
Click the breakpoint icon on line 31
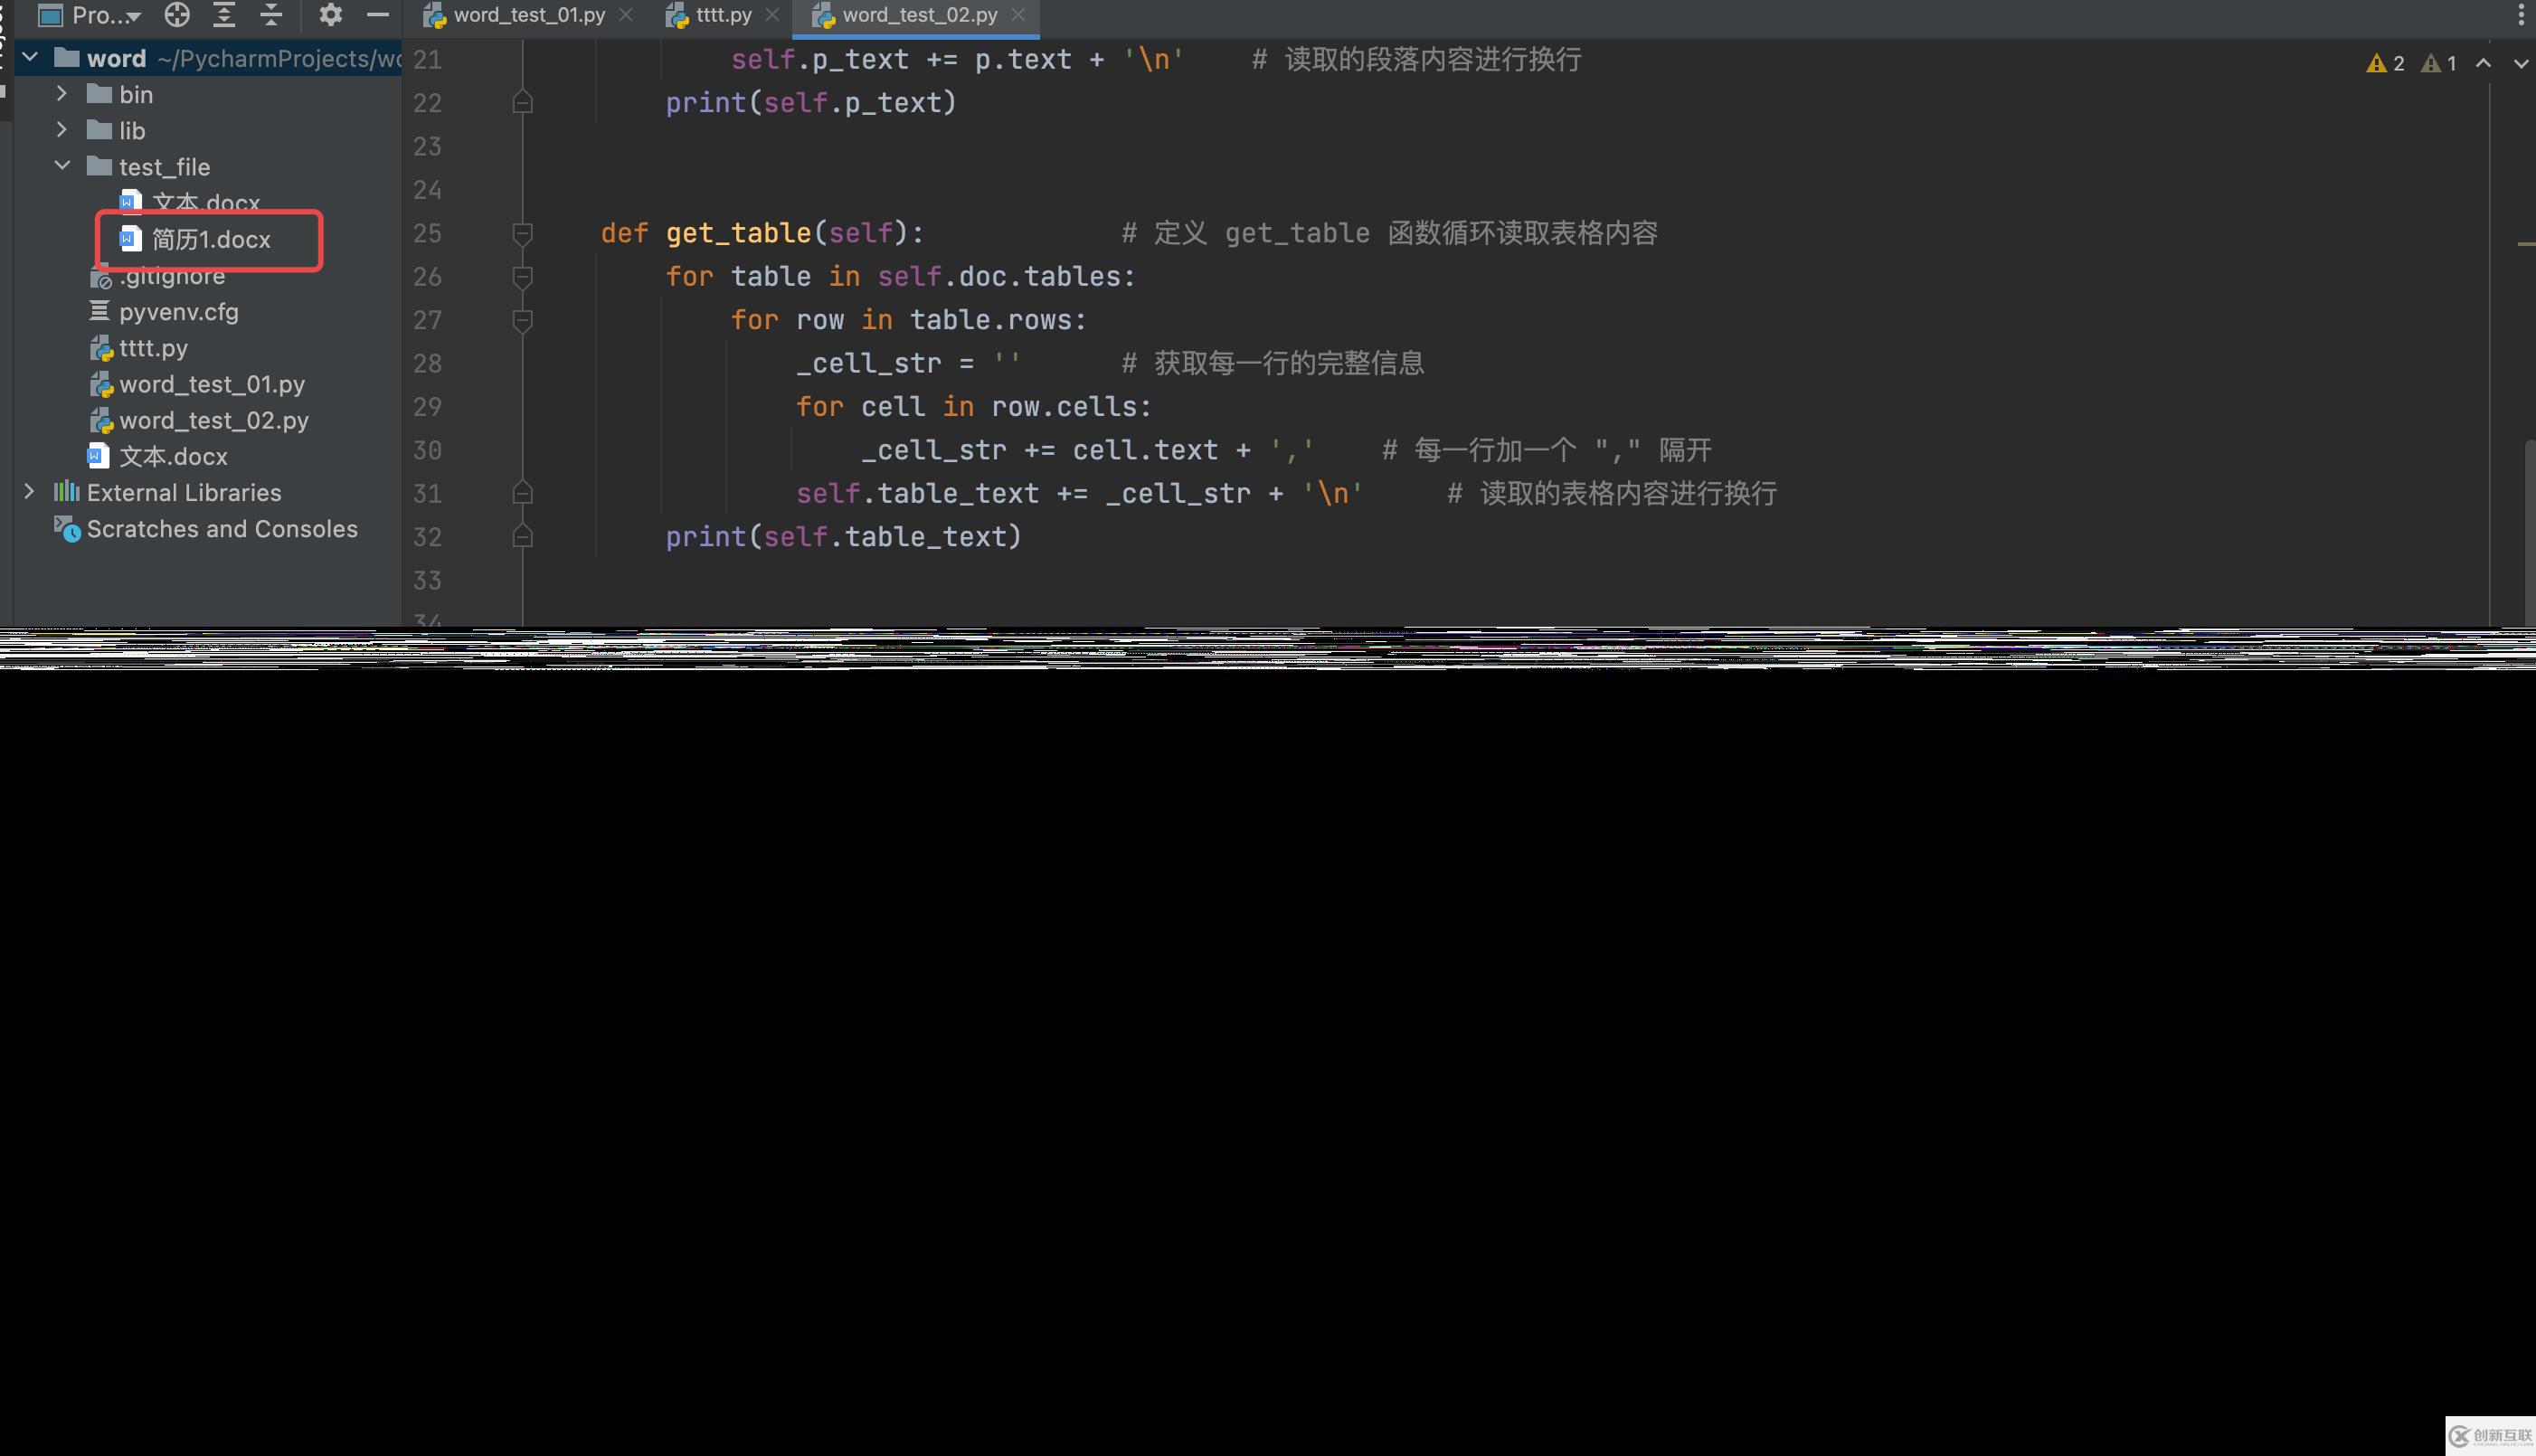(523, 493)
